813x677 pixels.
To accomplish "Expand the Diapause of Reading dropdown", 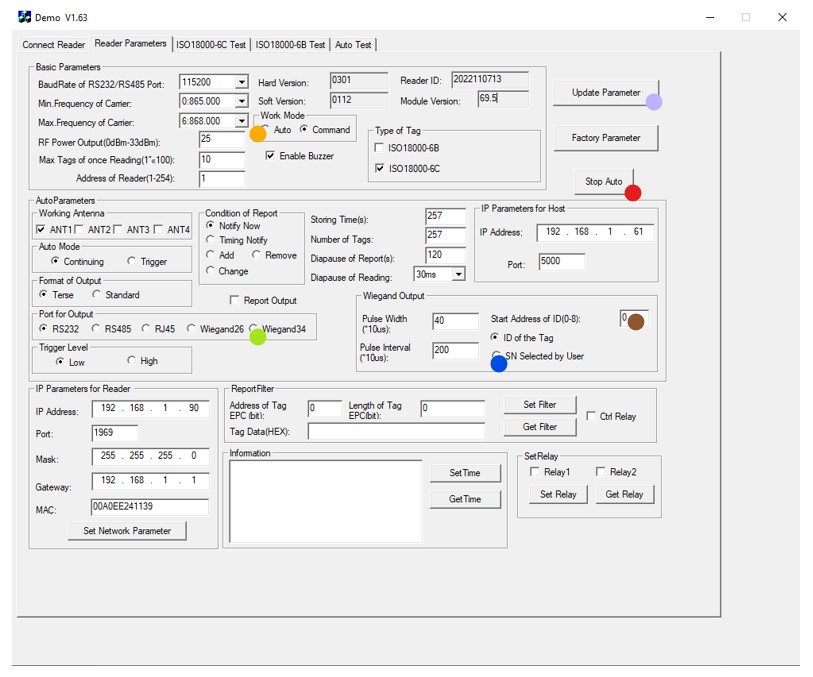I will tap(458, 274).
